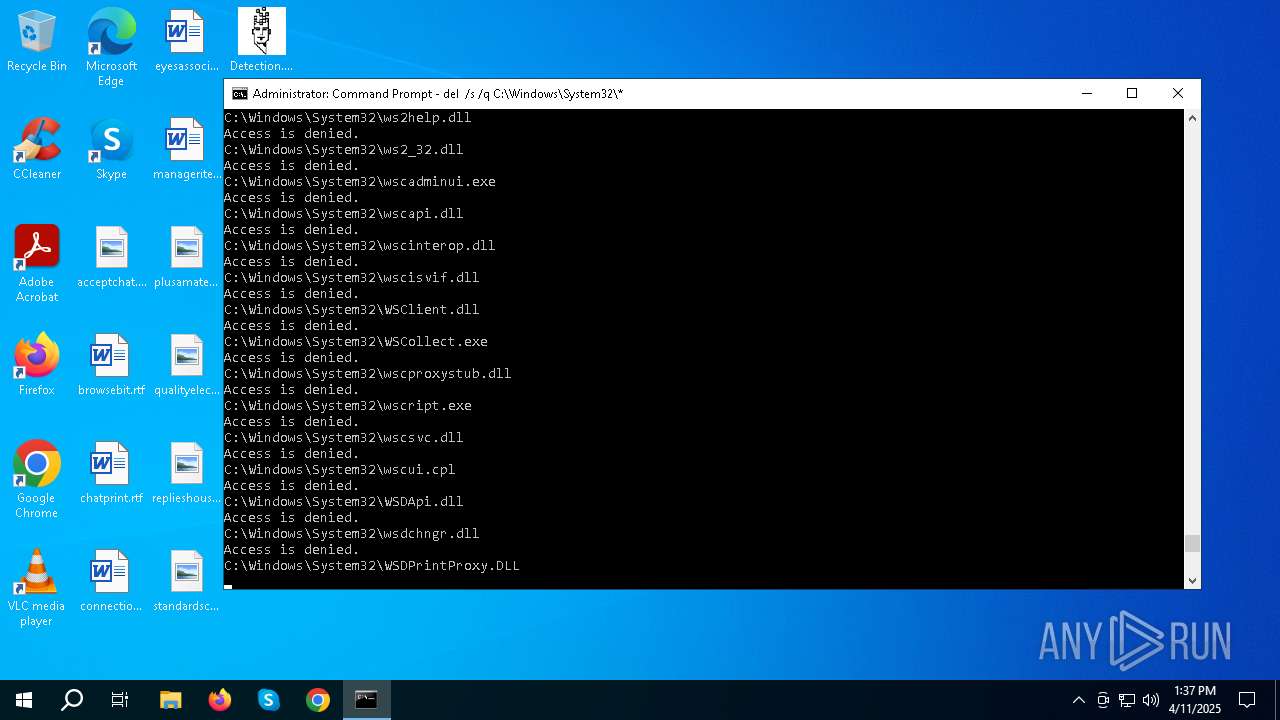Click the WSCollect.exe output line
Image resolution: width=1280 pixels, height=720 pixels.
(356, 342)
